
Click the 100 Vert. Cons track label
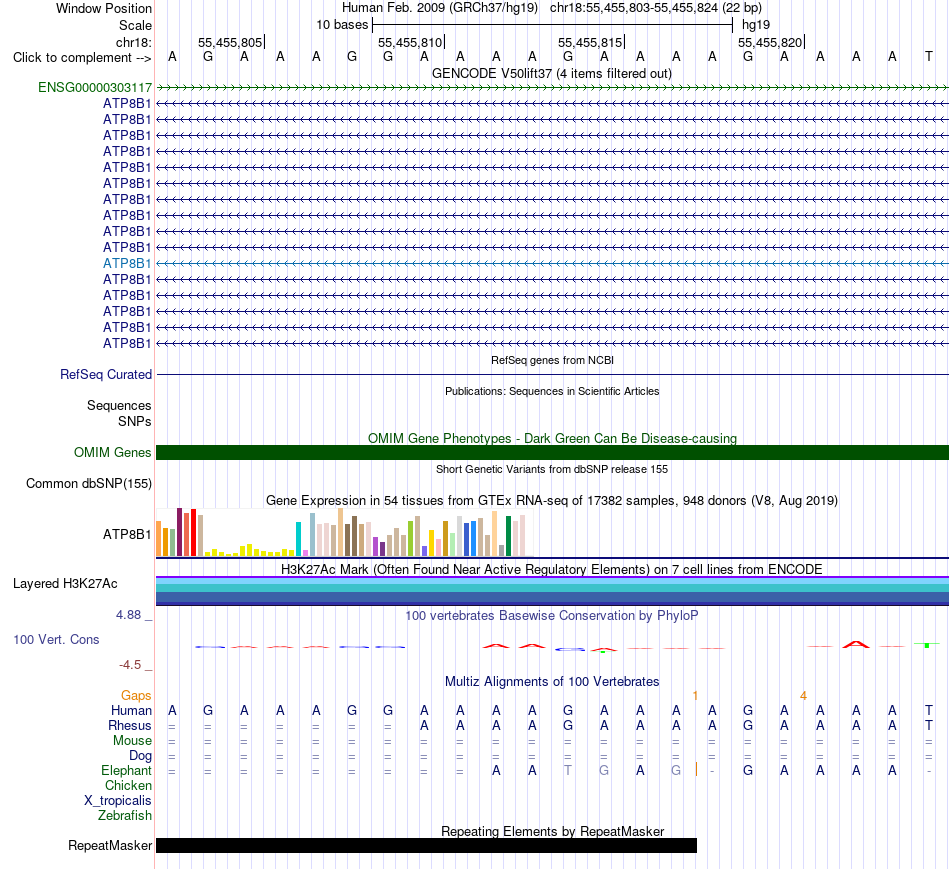56,639
